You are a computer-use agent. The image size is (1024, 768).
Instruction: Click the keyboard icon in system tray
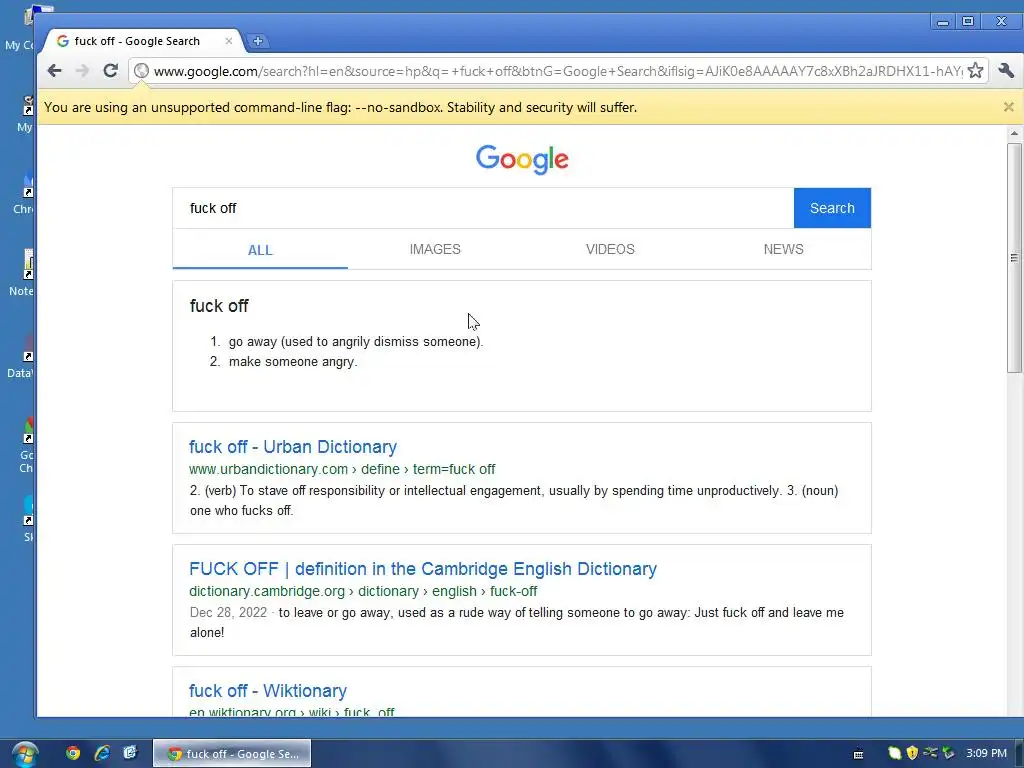click(x=858, y=754)
